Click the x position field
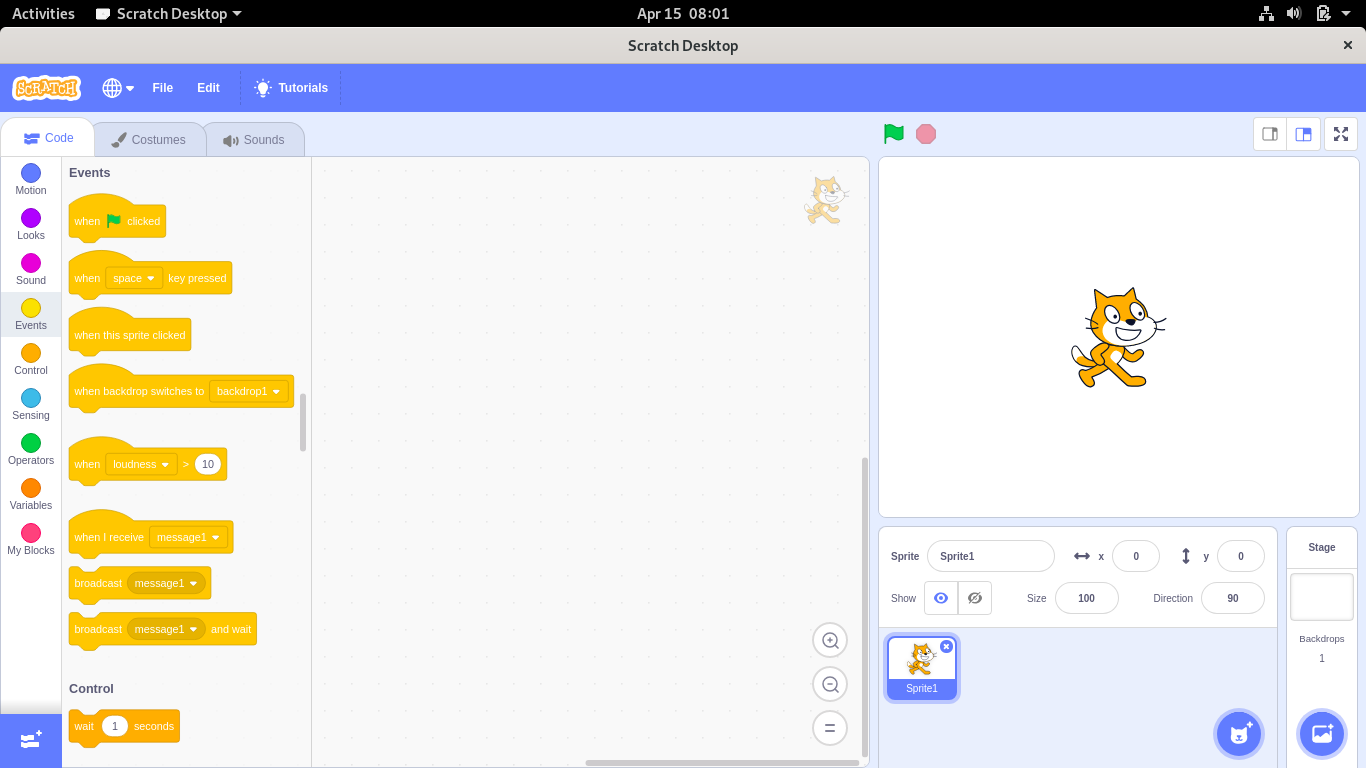 pos(1136,556)
